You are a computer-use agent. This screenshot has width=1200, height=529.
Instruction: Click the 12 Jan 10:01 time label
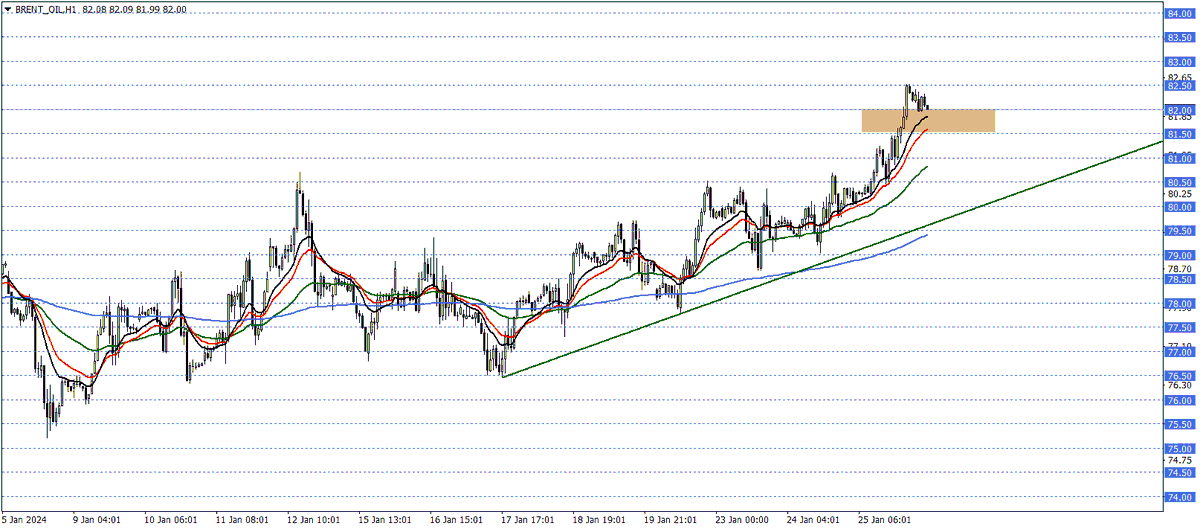tap(313, 520)
